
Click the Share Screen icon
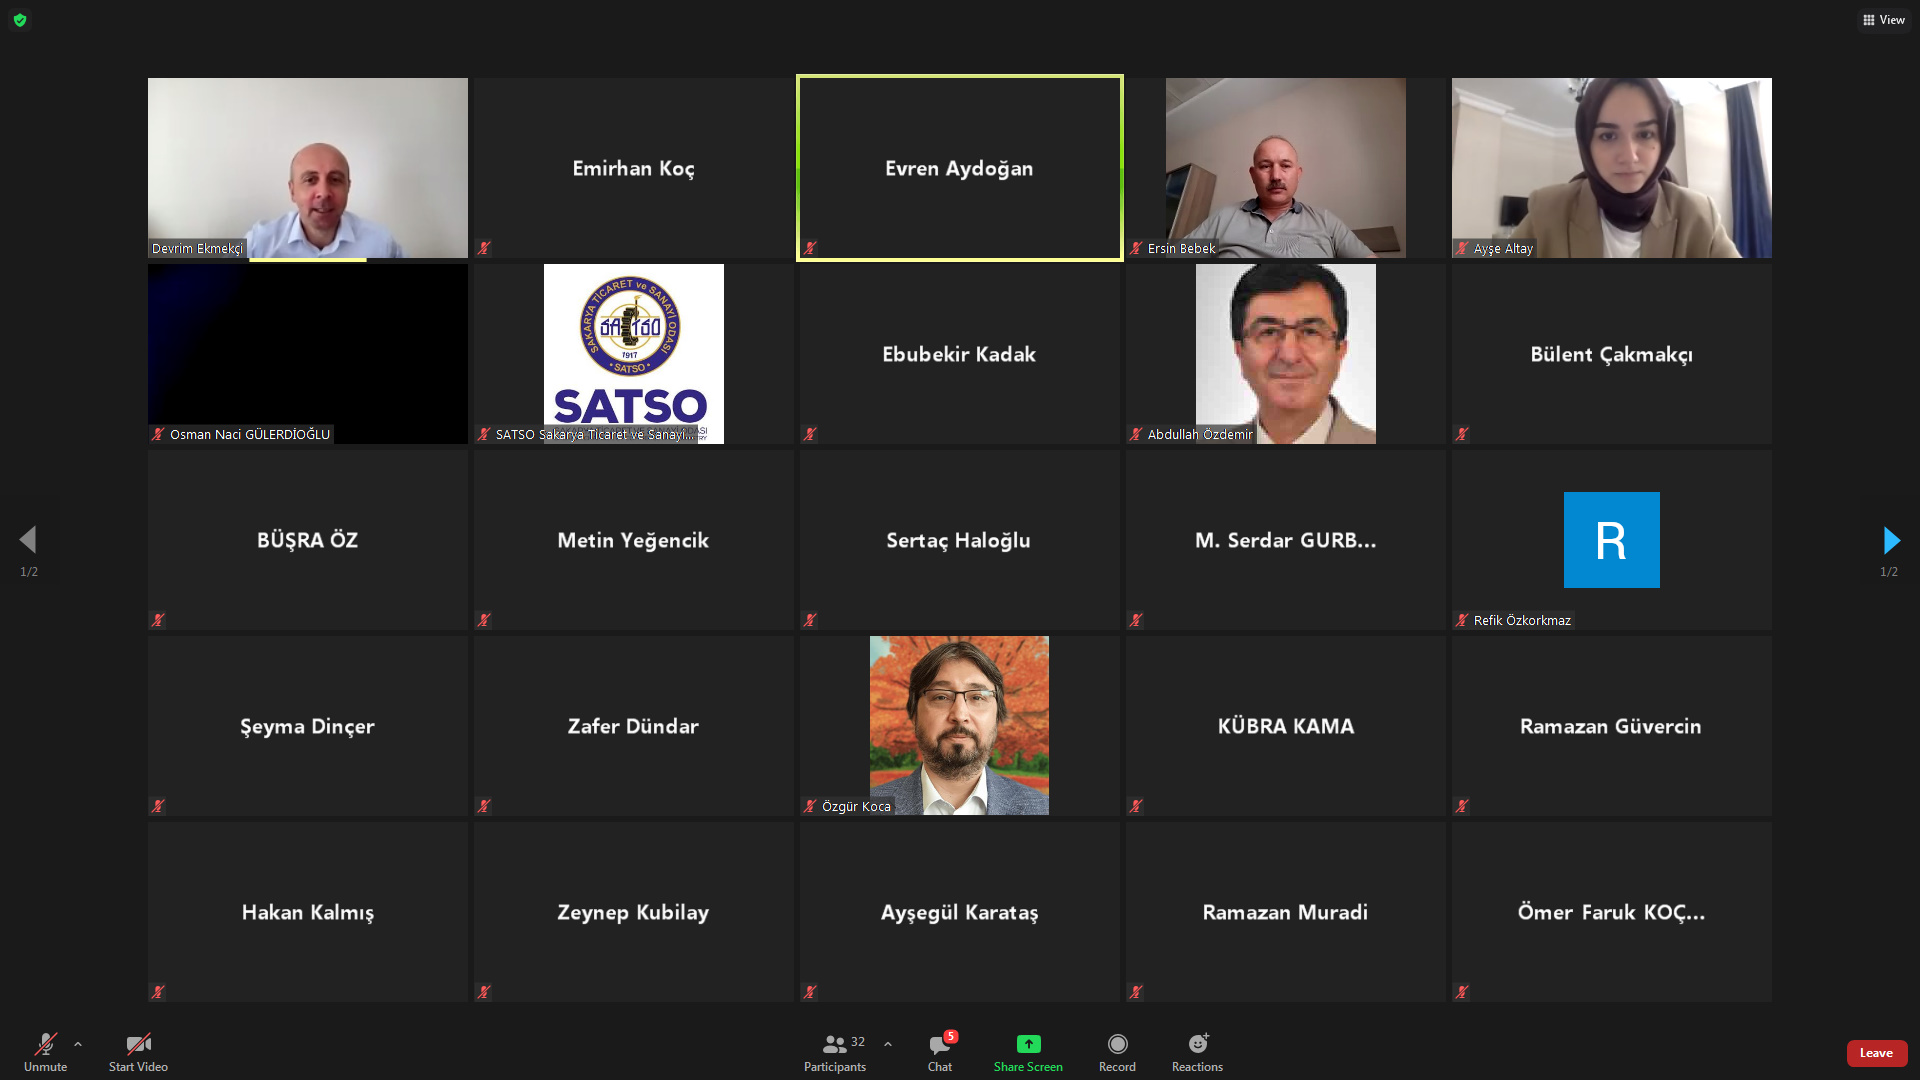click(1028, 1044)
